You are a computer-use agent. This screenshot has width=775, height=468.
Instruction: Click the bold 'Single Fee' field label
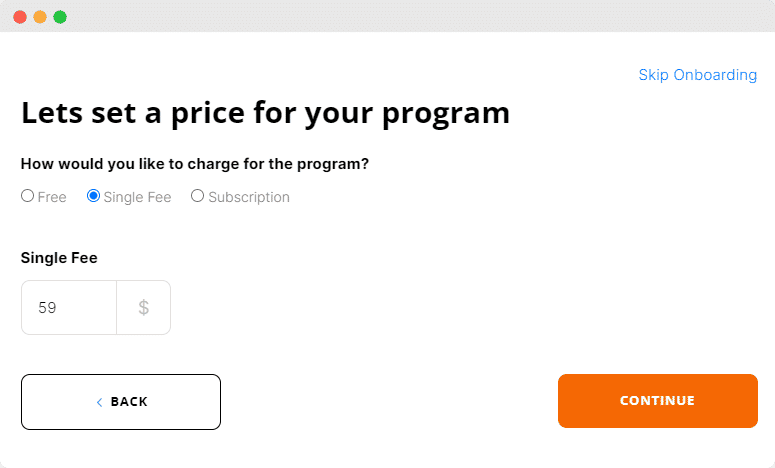[x=59, y=257]
